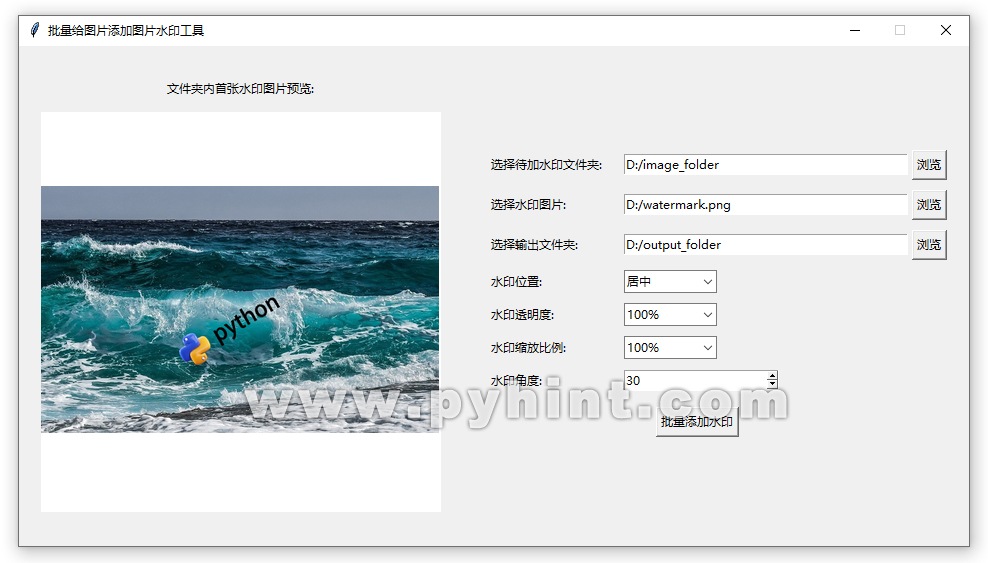
Task: Focus the D:/watermark.png path field
Action: (766, 205)
